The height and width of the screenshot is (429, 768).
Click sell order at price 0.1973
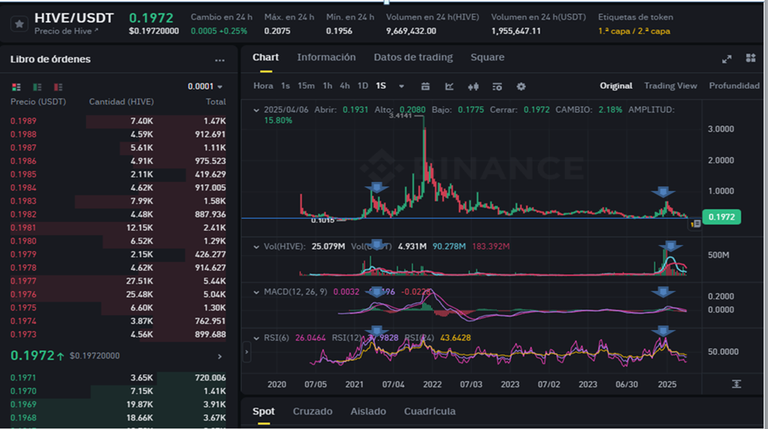click(x=118, y=334)
